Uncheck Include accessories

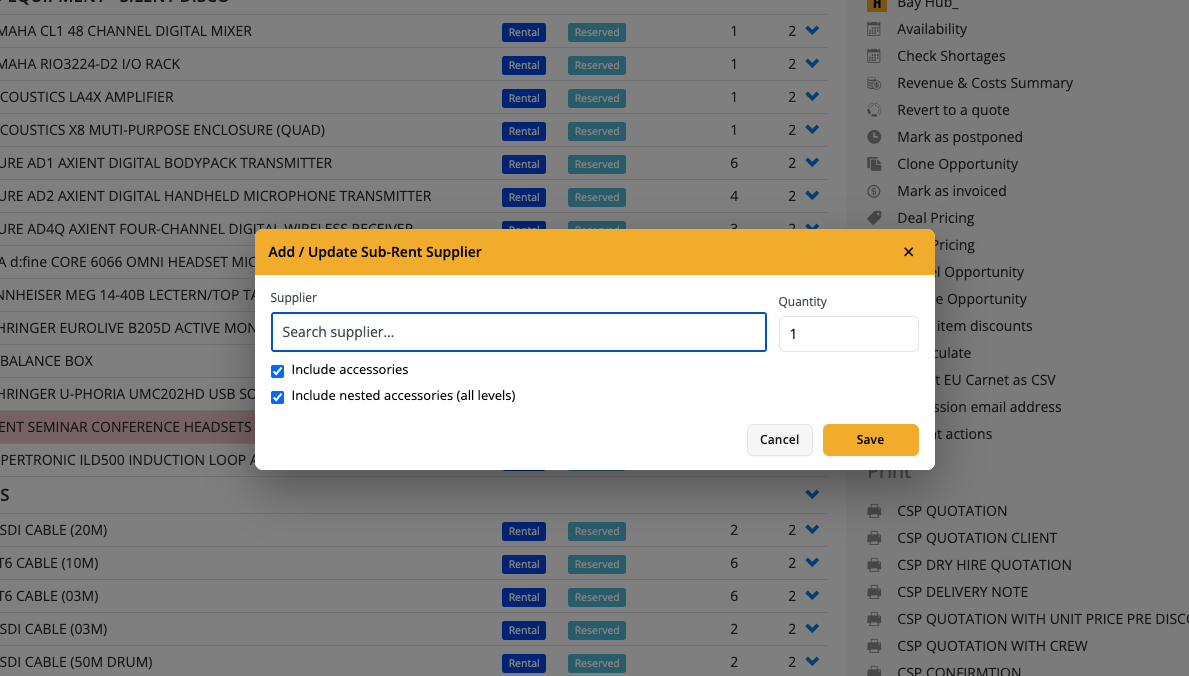point(278,371)
